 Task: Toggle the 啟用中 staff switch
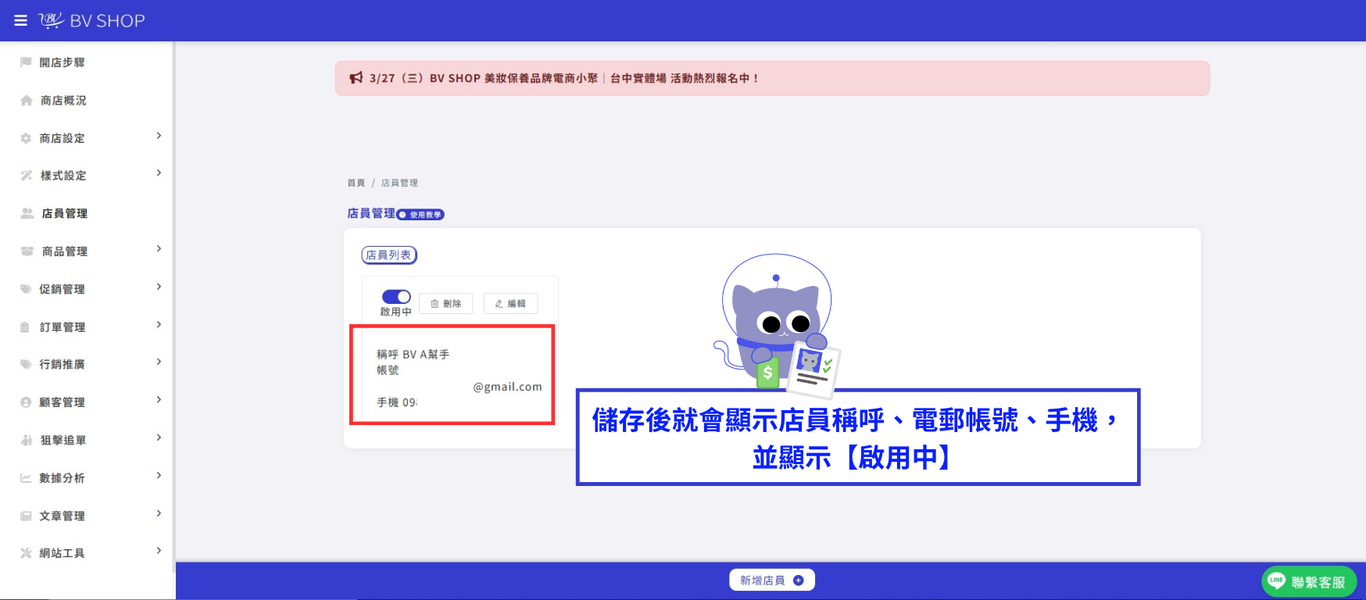click(396, 297)
